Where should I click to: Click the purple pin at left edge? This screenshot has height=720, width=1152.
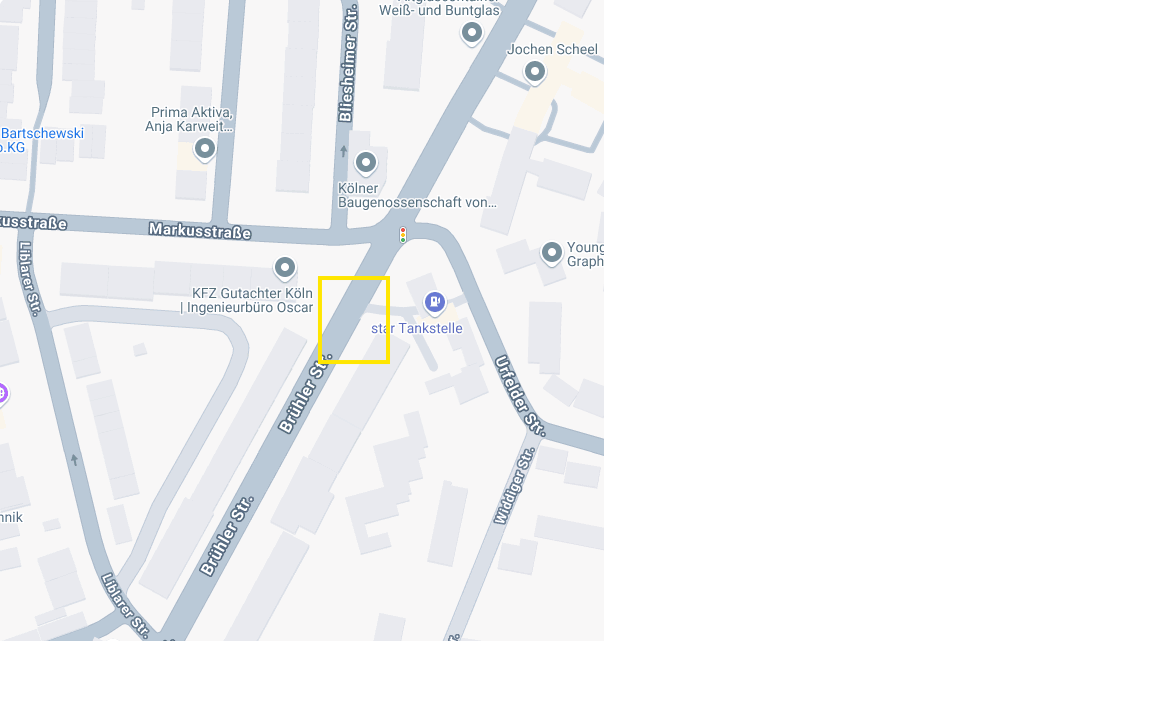2,395
